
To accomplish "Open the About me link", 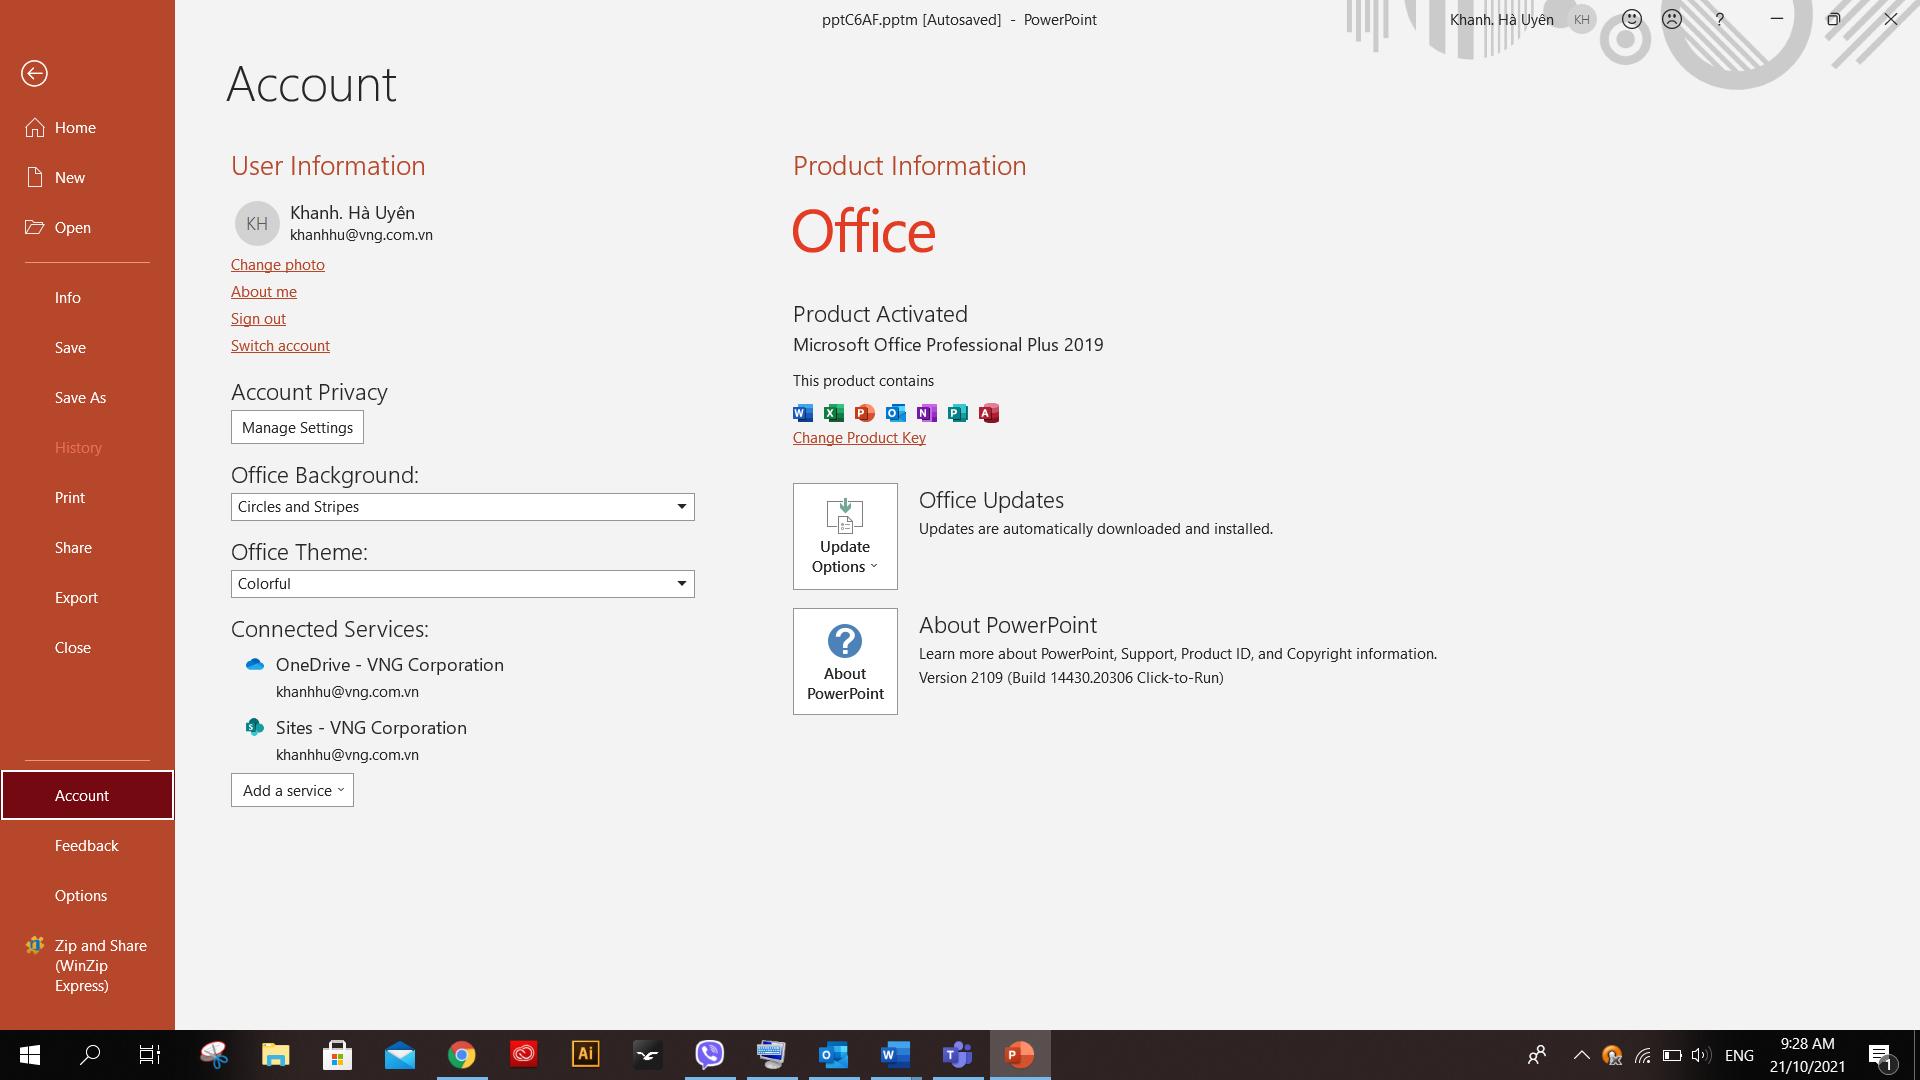I will click(264, 291).
